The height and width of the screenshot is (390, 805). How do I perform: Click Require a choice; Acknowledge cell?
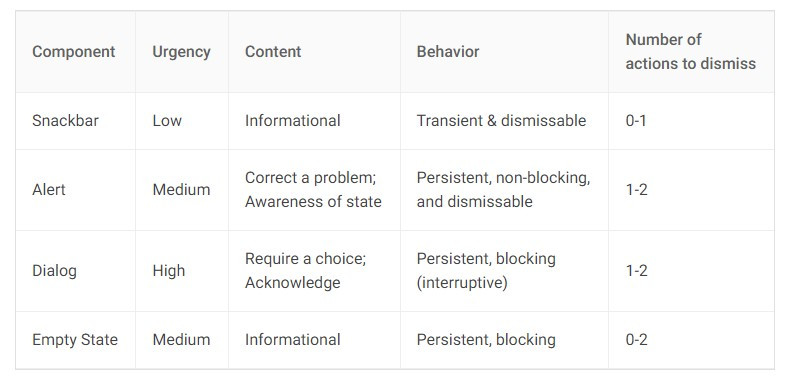(x=305, y=270)
